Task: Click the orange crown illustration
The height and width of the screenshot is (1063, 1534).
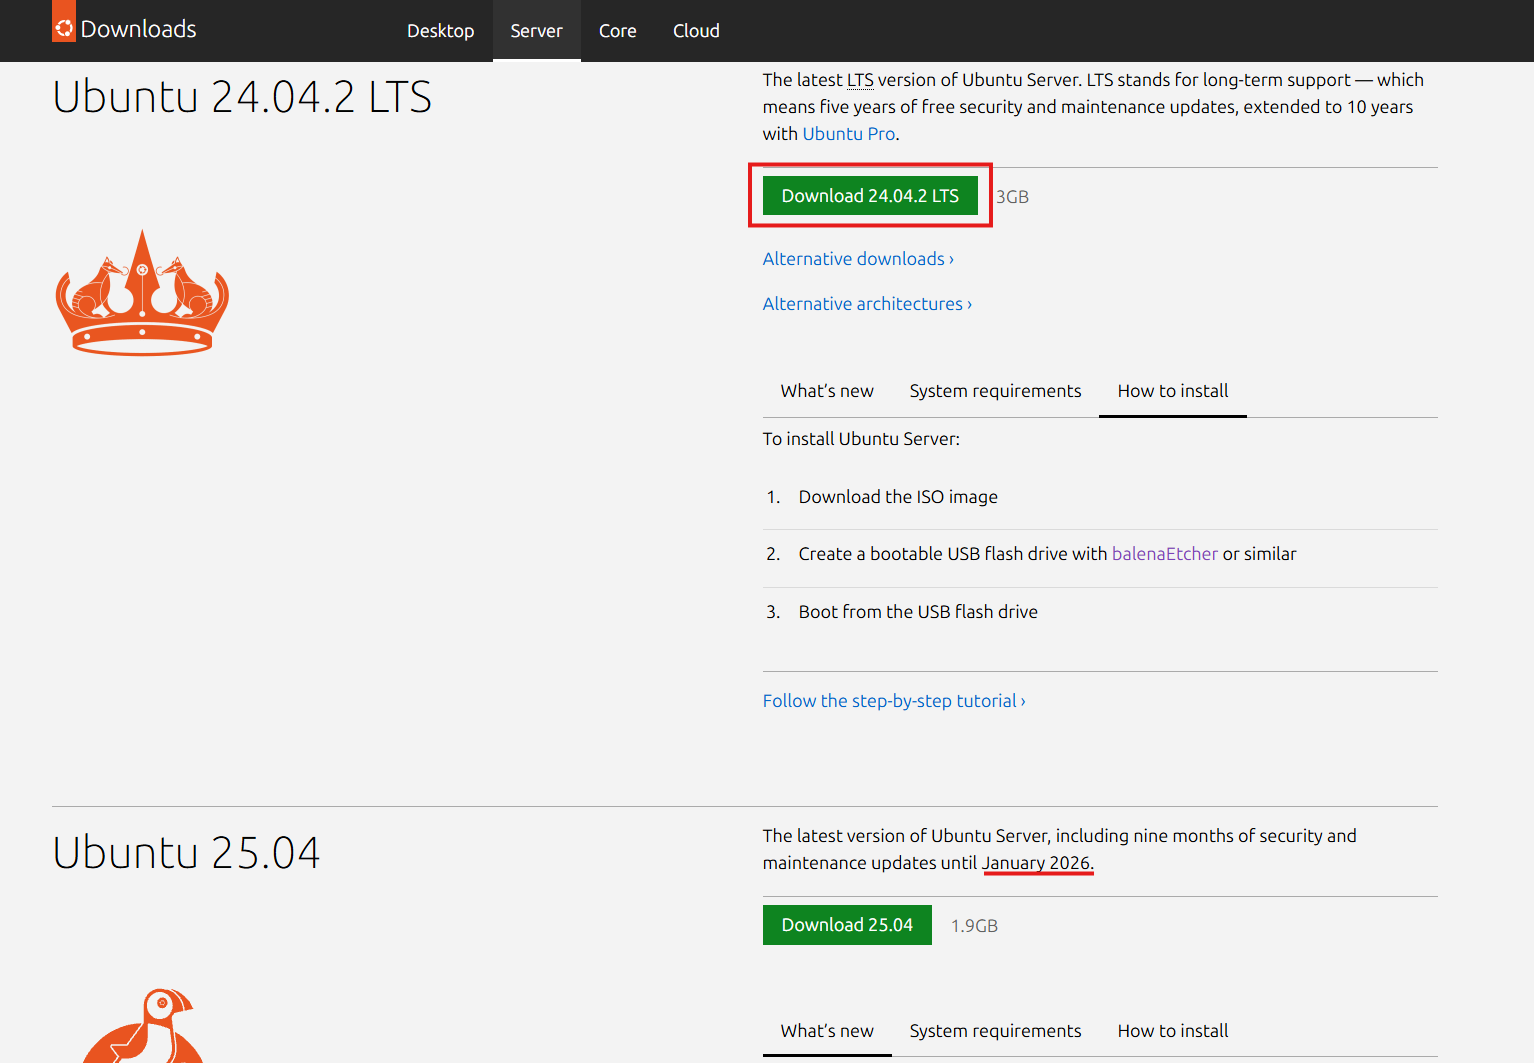Action: click(x=141, y=293)
